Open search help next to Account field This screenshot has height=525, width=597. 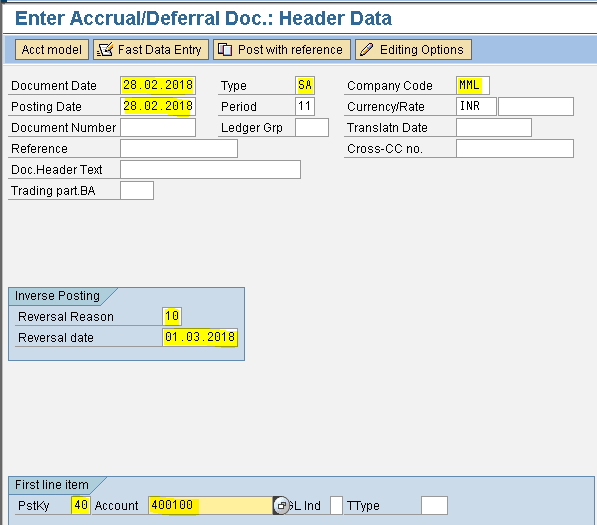pyautogui.click(x=281, y=506)
